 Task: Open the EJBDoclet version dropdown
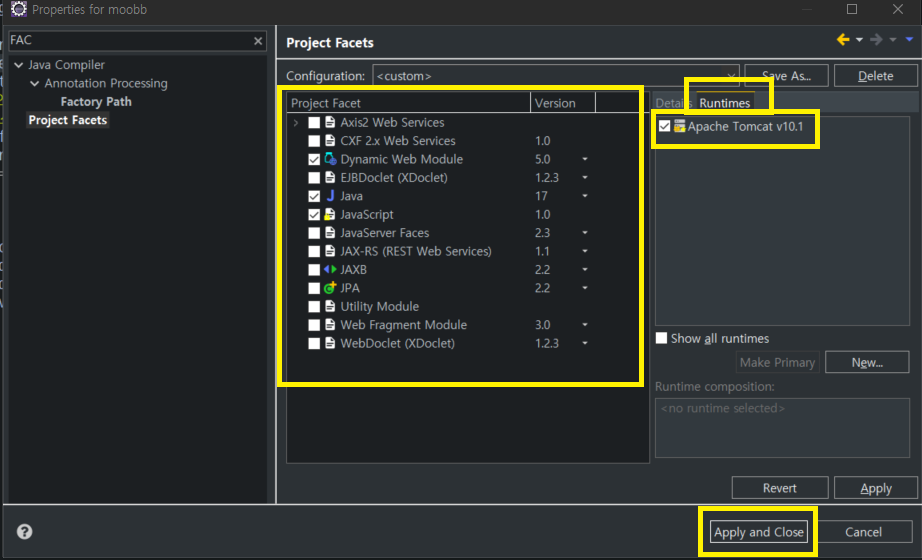point(584,177)
